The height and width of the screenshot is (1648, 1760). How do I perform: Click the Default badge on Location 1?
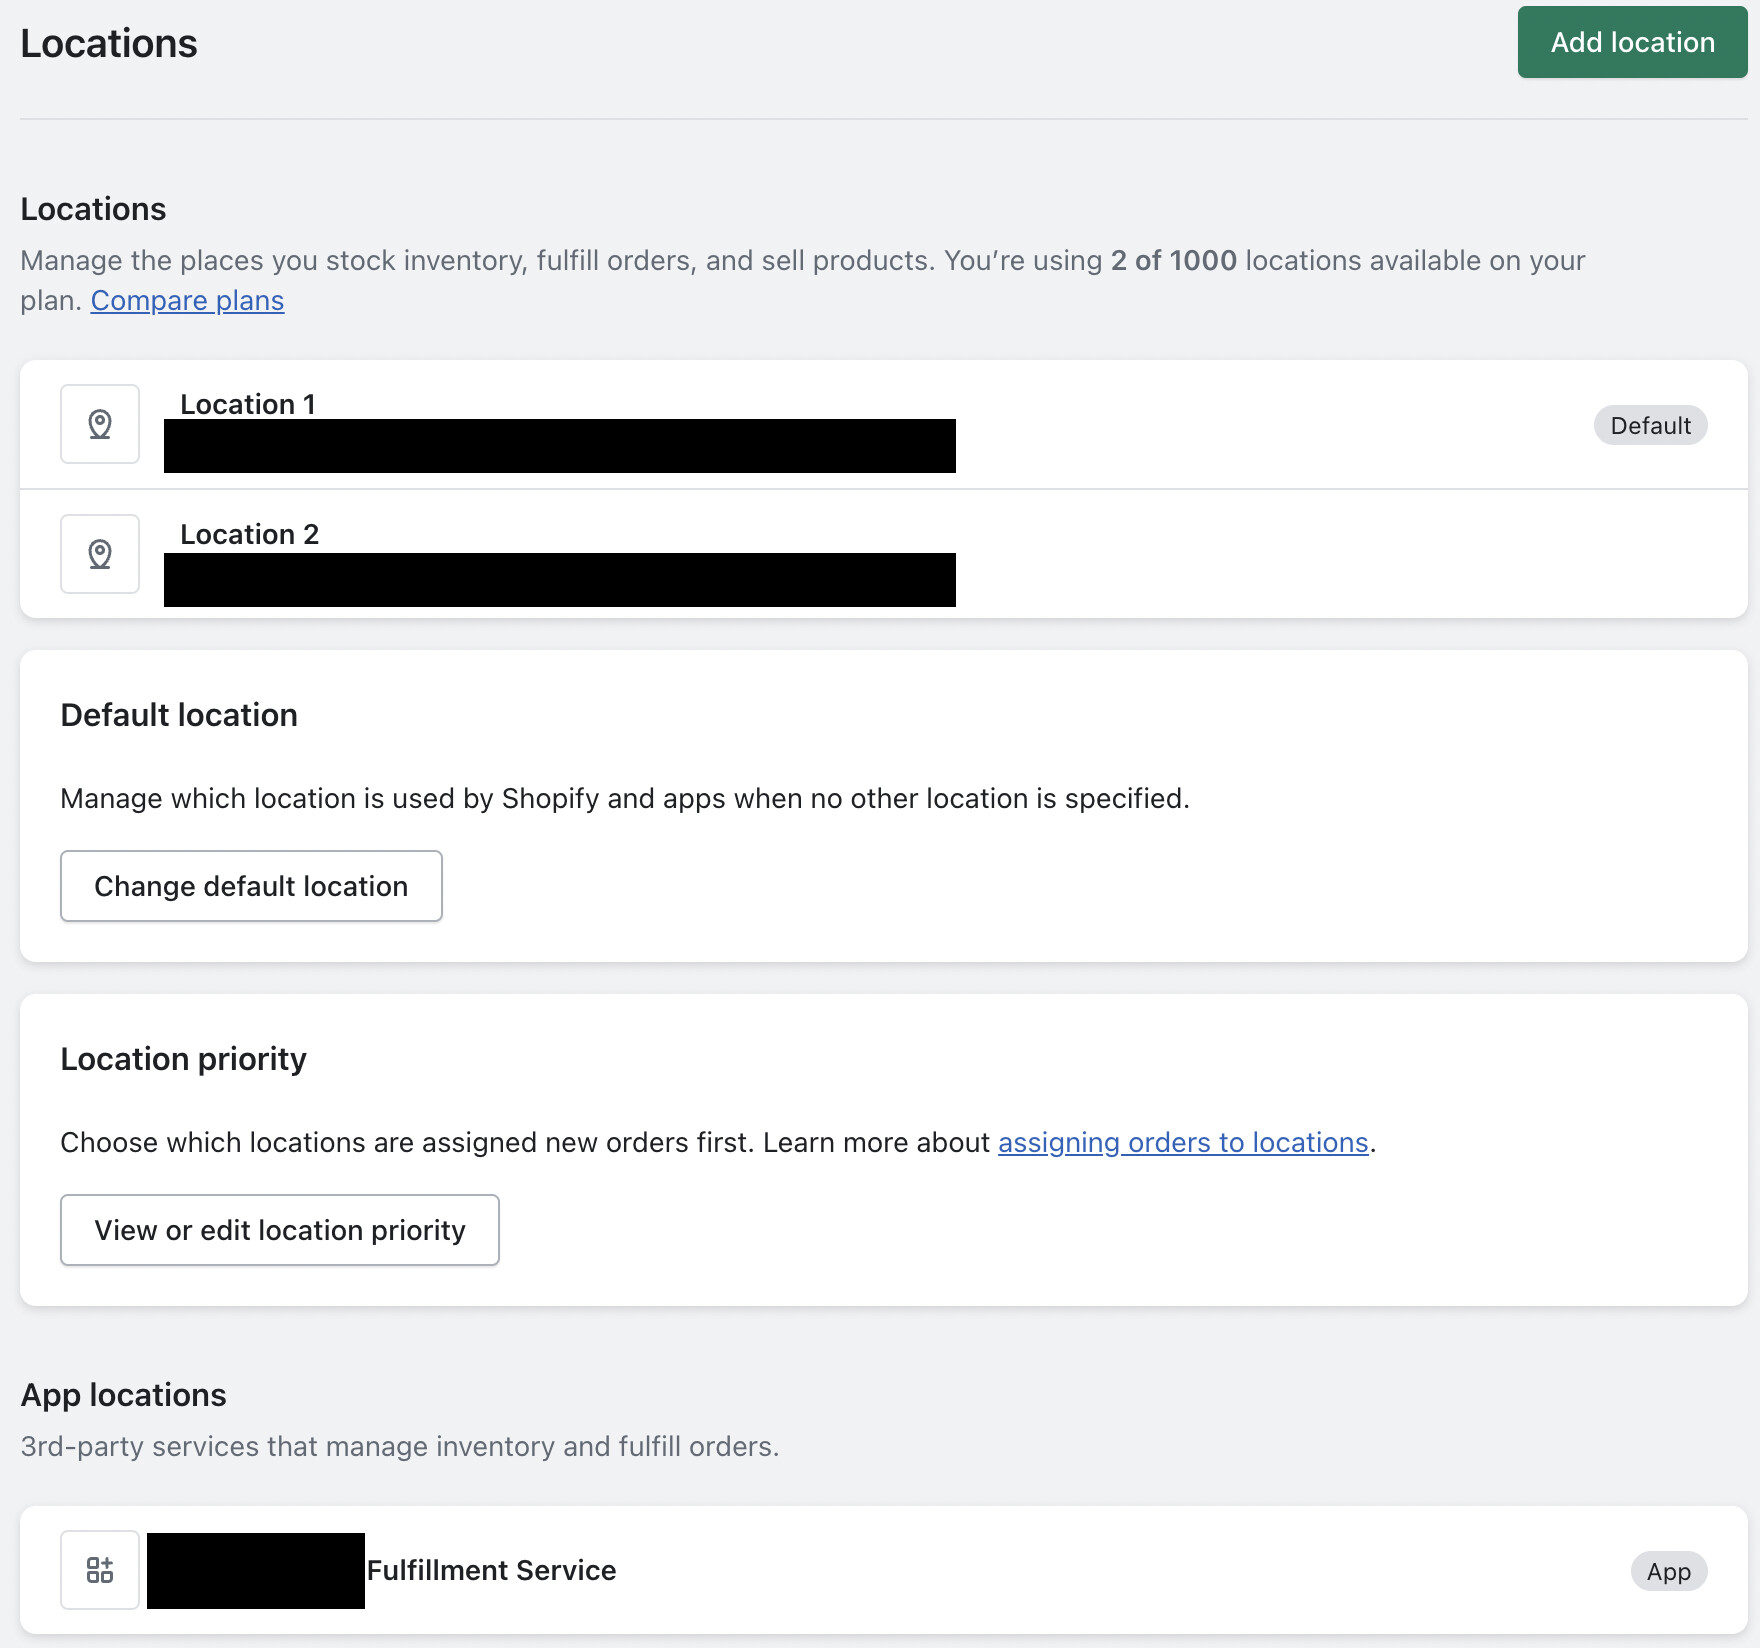tap(1650, 426)
